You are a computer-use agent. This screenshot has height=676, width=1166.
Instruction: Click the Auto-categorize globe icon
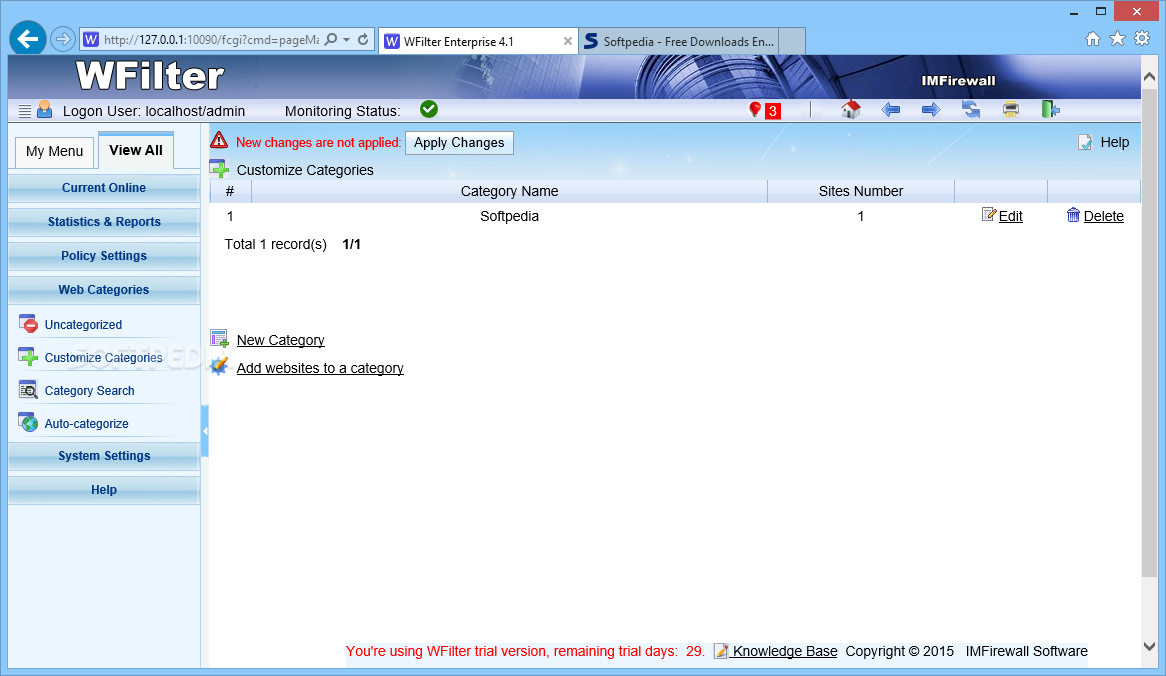click(x=28, y=422)
